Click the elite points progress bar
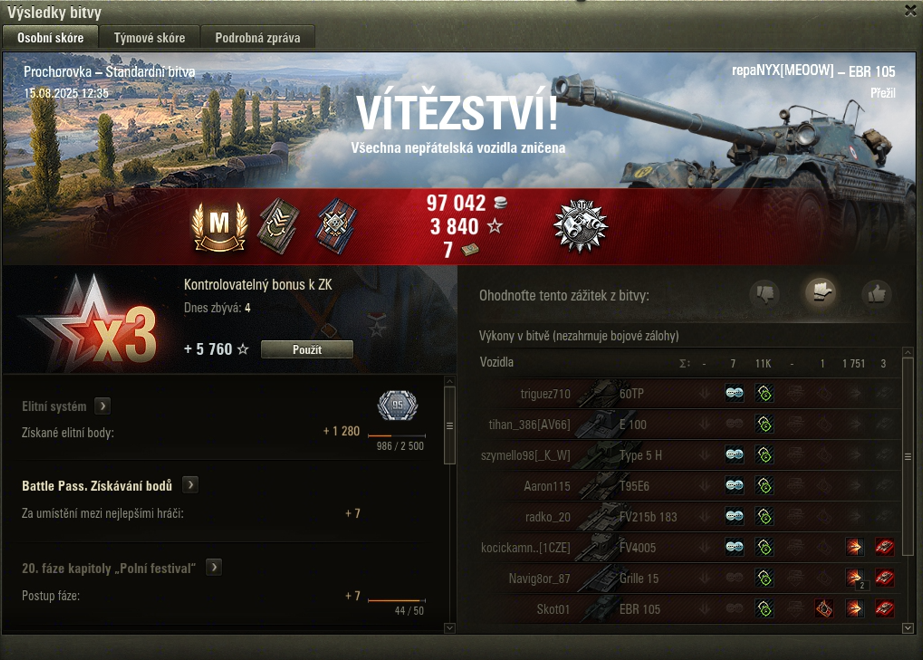The width and height of the screenshot is (923, 660). (x=396, y=436)
